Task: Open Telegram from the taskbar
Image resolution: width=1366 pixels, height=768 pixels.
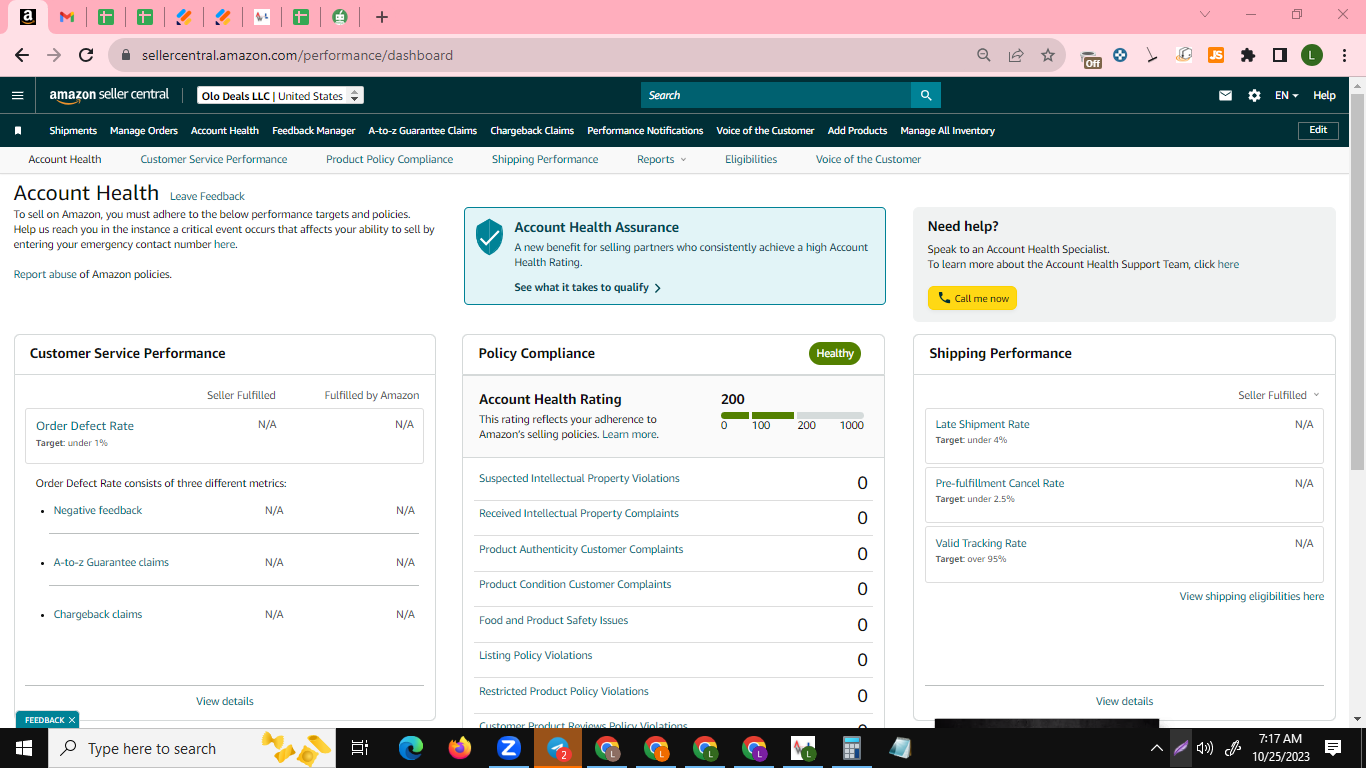Action: click(x=558, y=748)
